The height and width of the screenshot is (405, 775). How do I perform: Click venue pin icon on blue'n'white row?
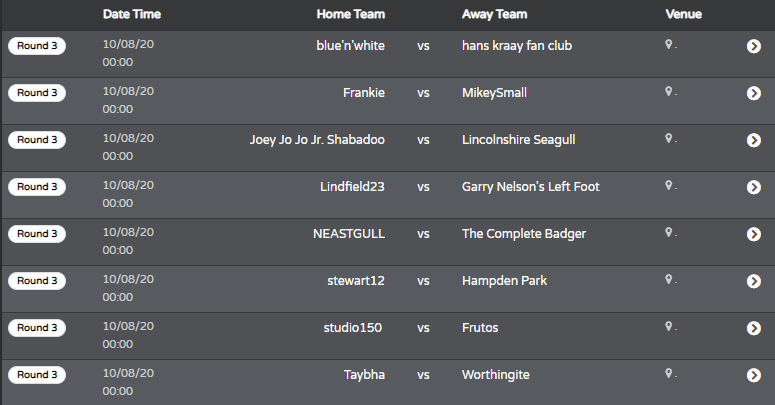(x=668, y=45)
